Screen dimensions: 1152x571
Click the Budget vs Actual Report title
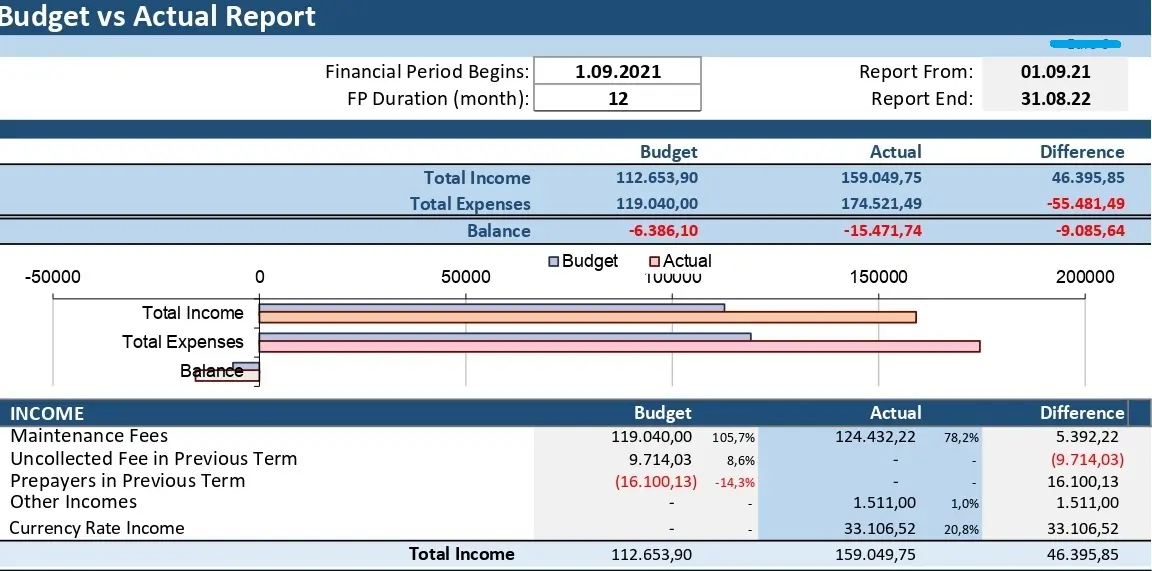158,17
